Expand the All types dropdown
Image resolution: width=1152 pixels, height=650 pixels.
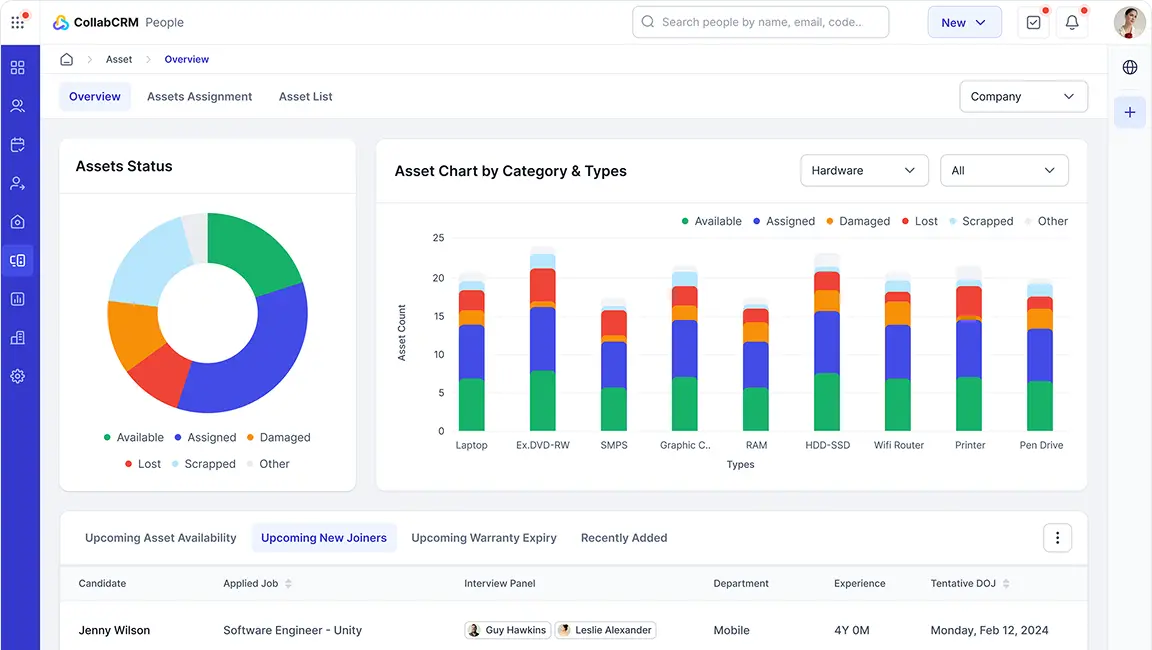tap(1004, 171)
